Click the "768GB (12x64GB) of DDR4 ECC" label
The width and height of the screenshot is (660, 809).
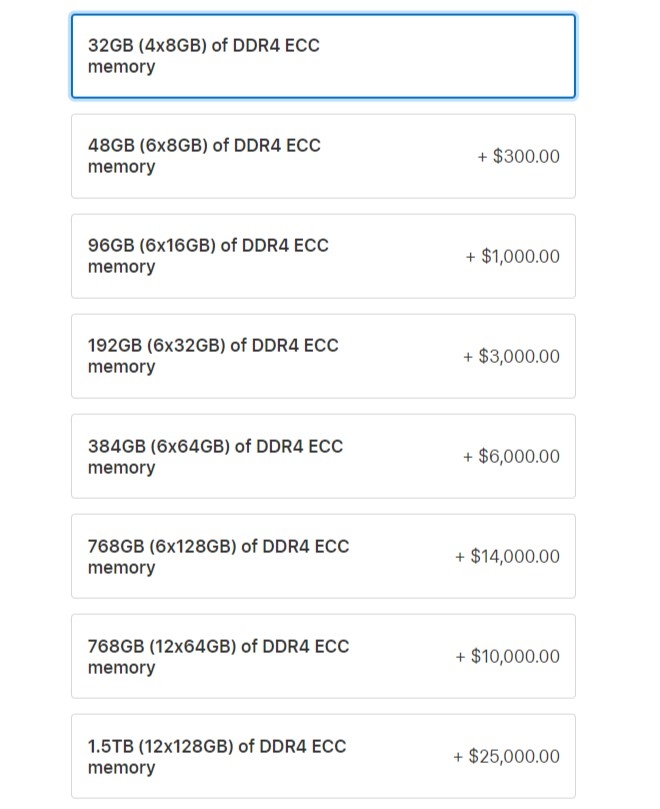[x=219, y=646]
